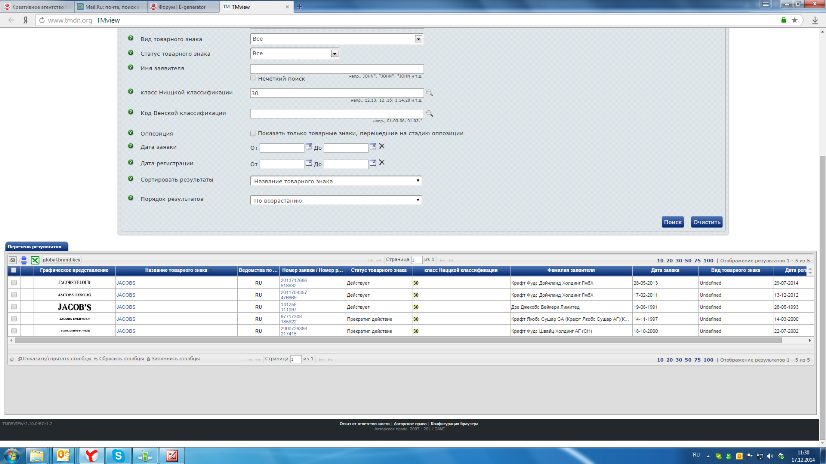Clear Дата заявки dates with X icon
826x464 pixels.
click(x=382, y=146)
